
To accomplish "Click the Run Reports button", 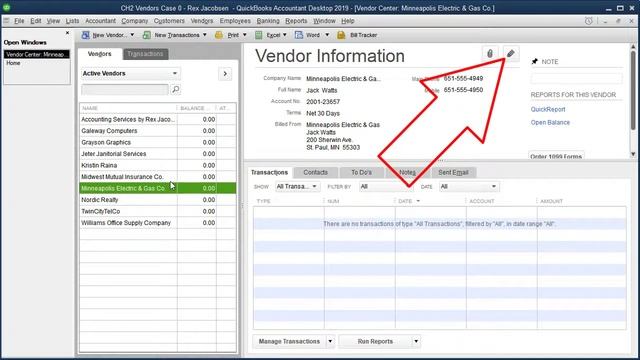I will click(375, 341).
